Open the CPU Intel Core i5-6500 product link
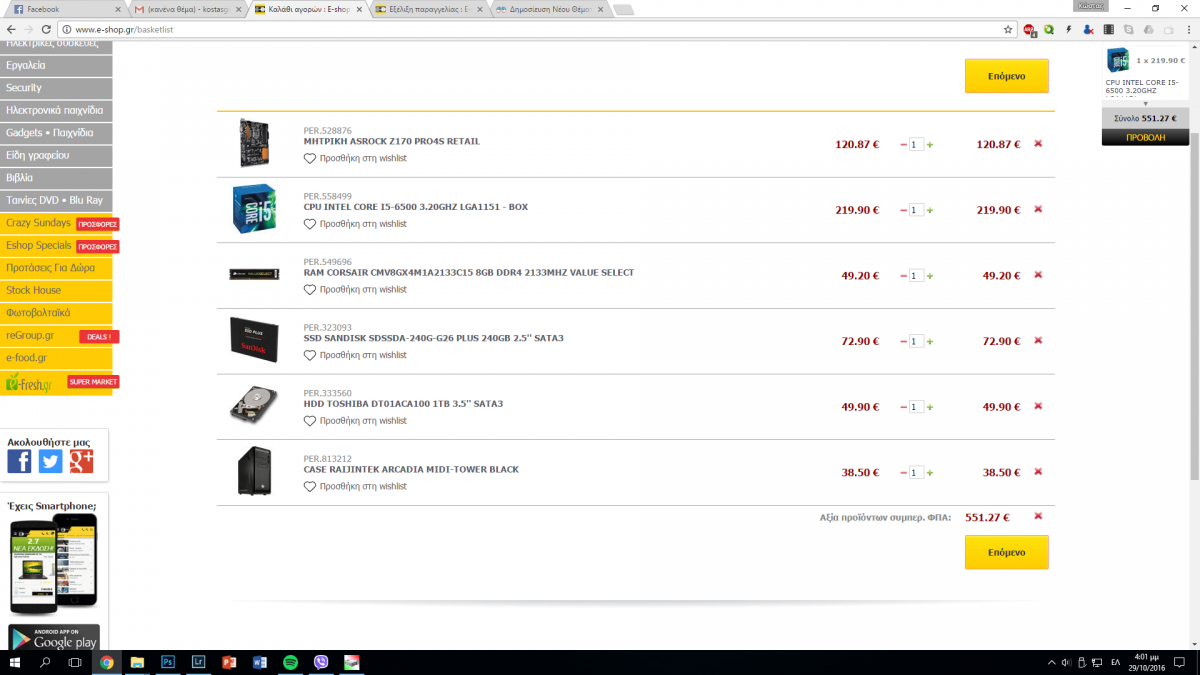The height and width of the screenshot is (675, 1200). tap(416, 207)
